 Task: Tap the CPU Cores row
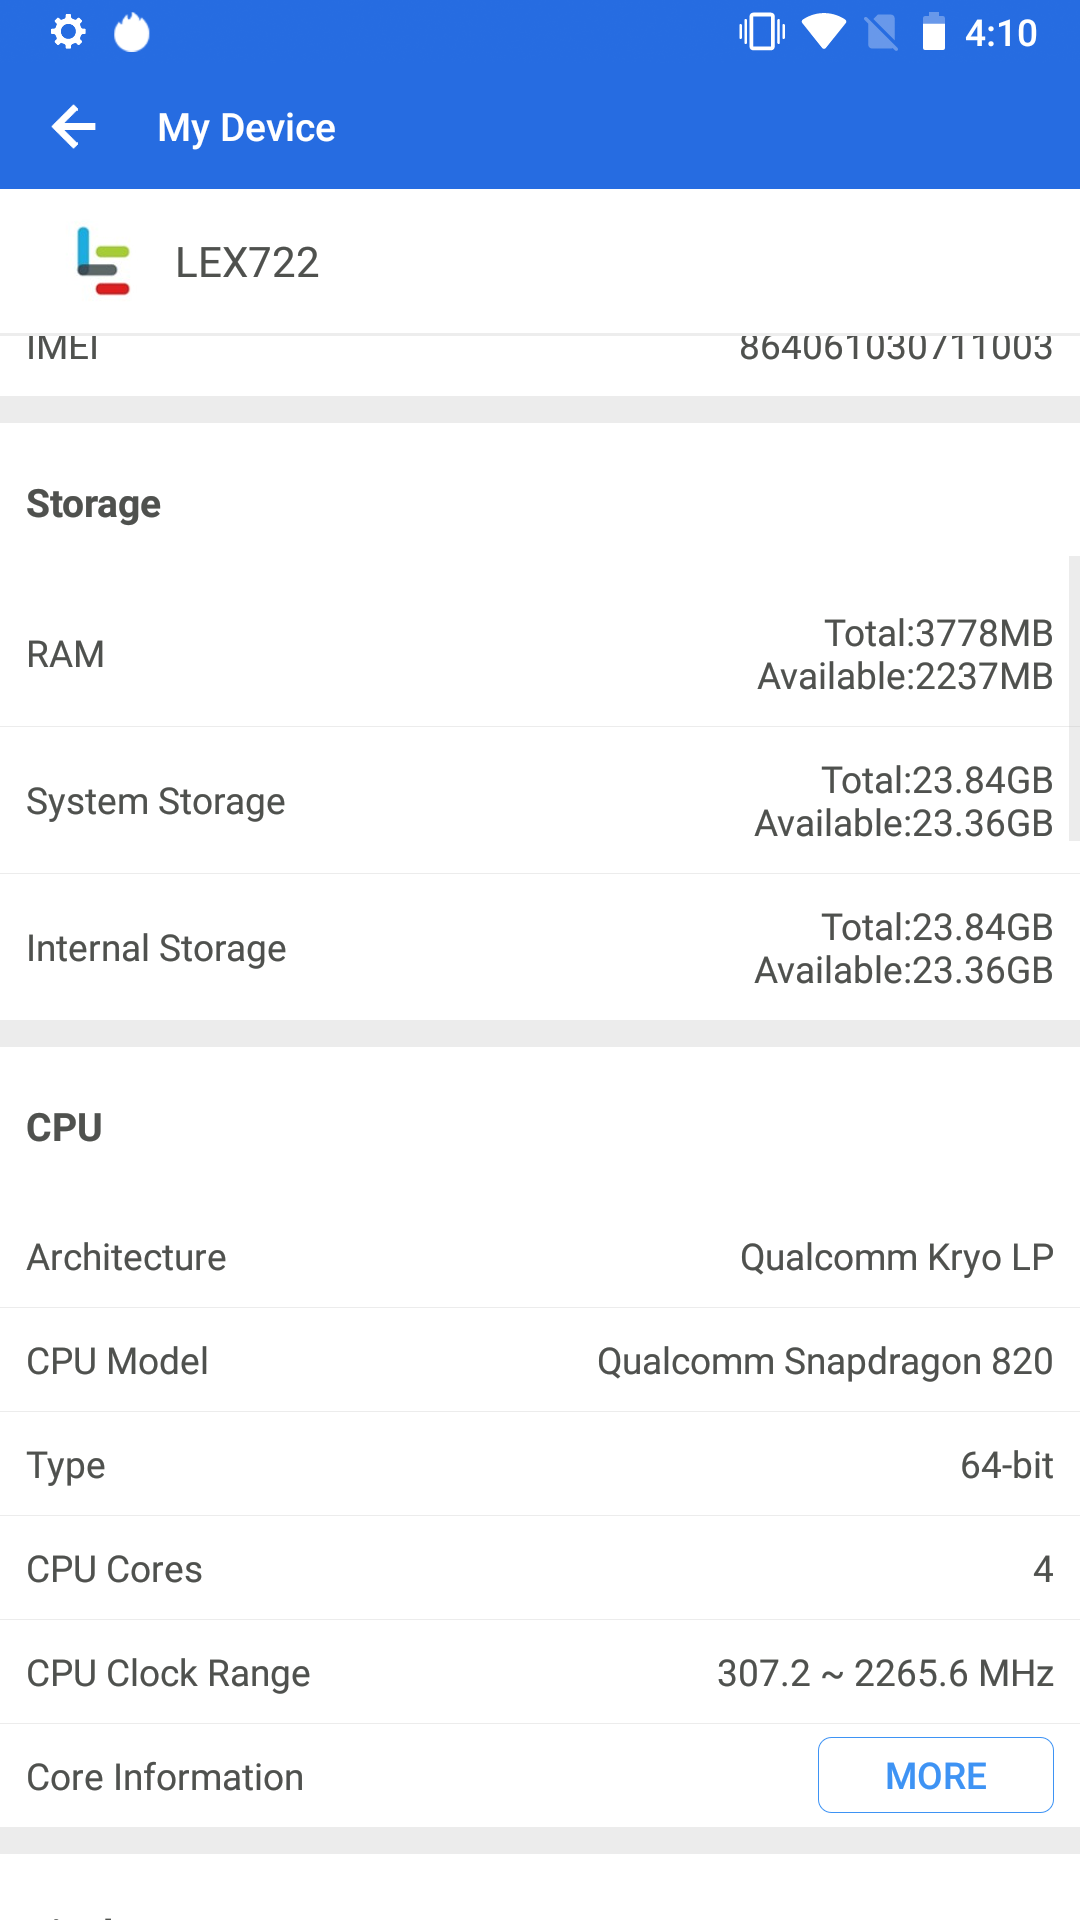coord(540,1569)
